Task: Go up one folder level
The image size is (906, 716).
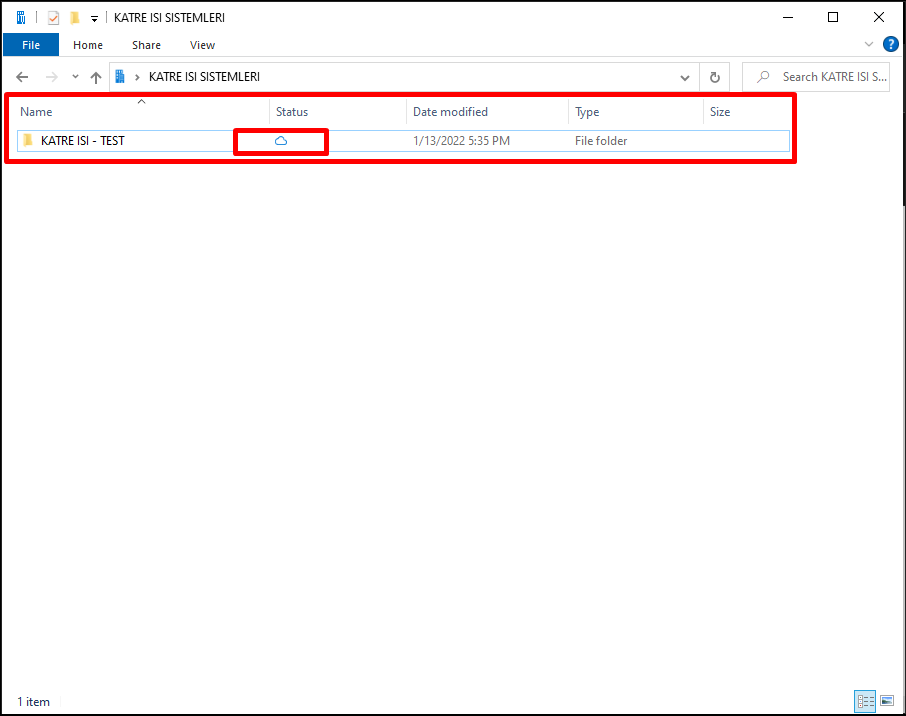Action: (96, 77)
